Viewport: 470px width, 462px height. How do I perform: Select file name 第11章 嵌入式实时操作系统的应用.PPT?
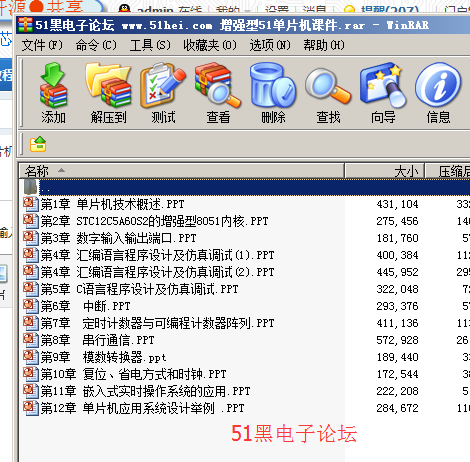point(145,391)
